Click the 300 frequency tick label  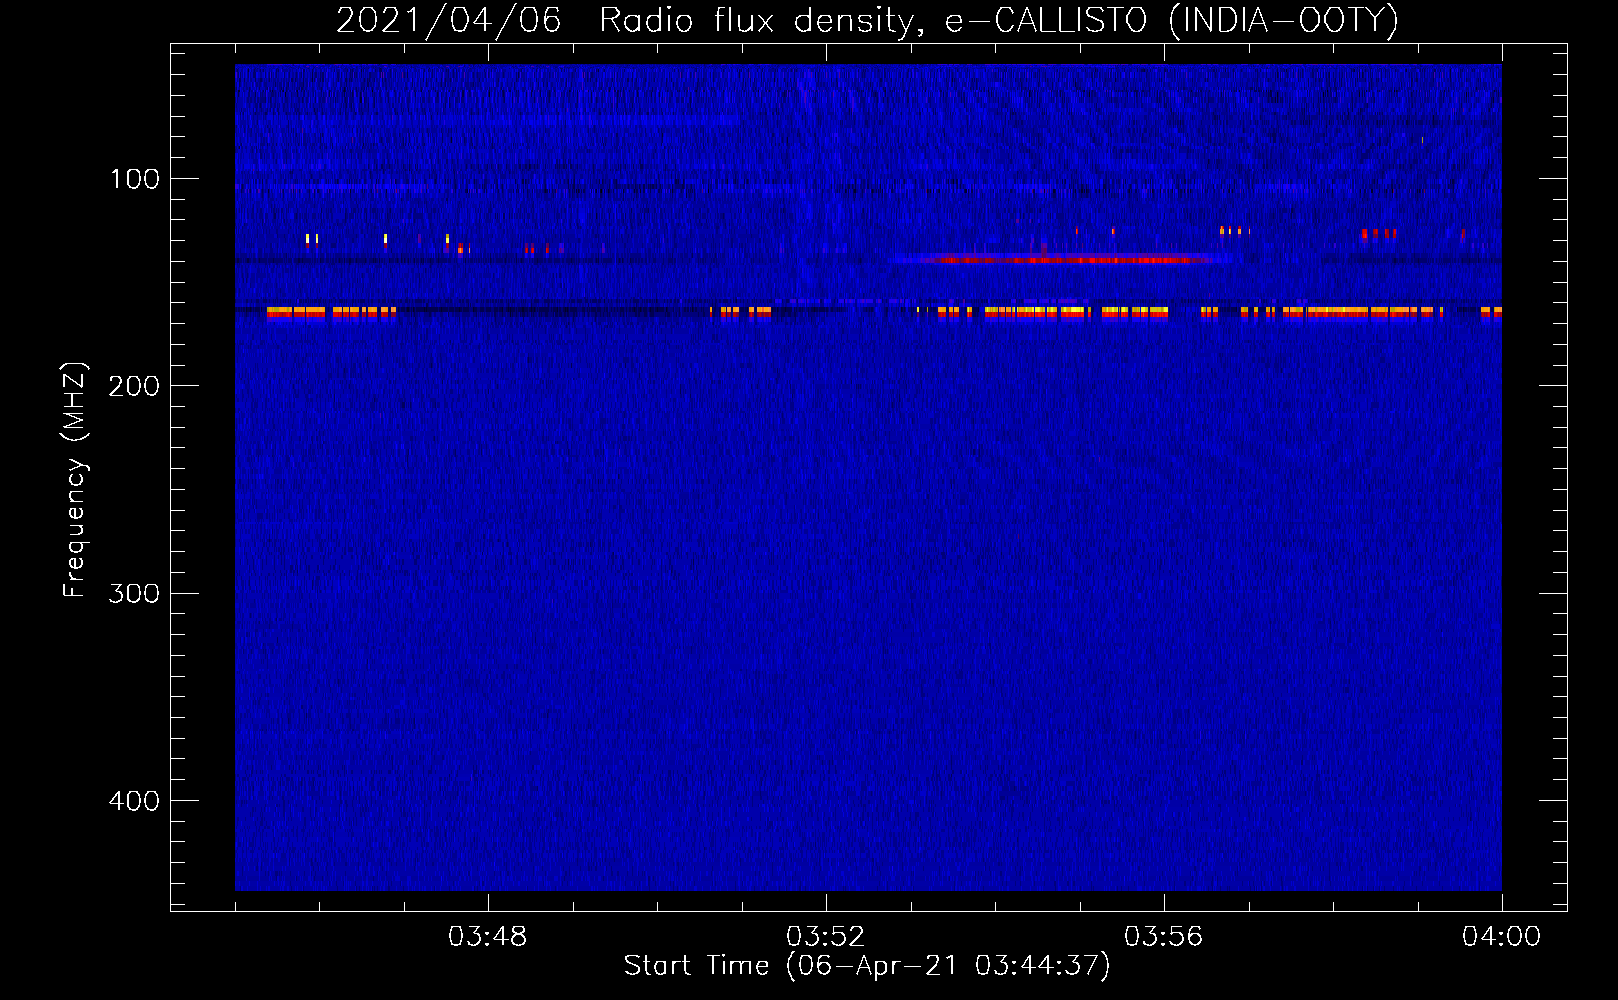pyautogui.click(x=135, y=593)
